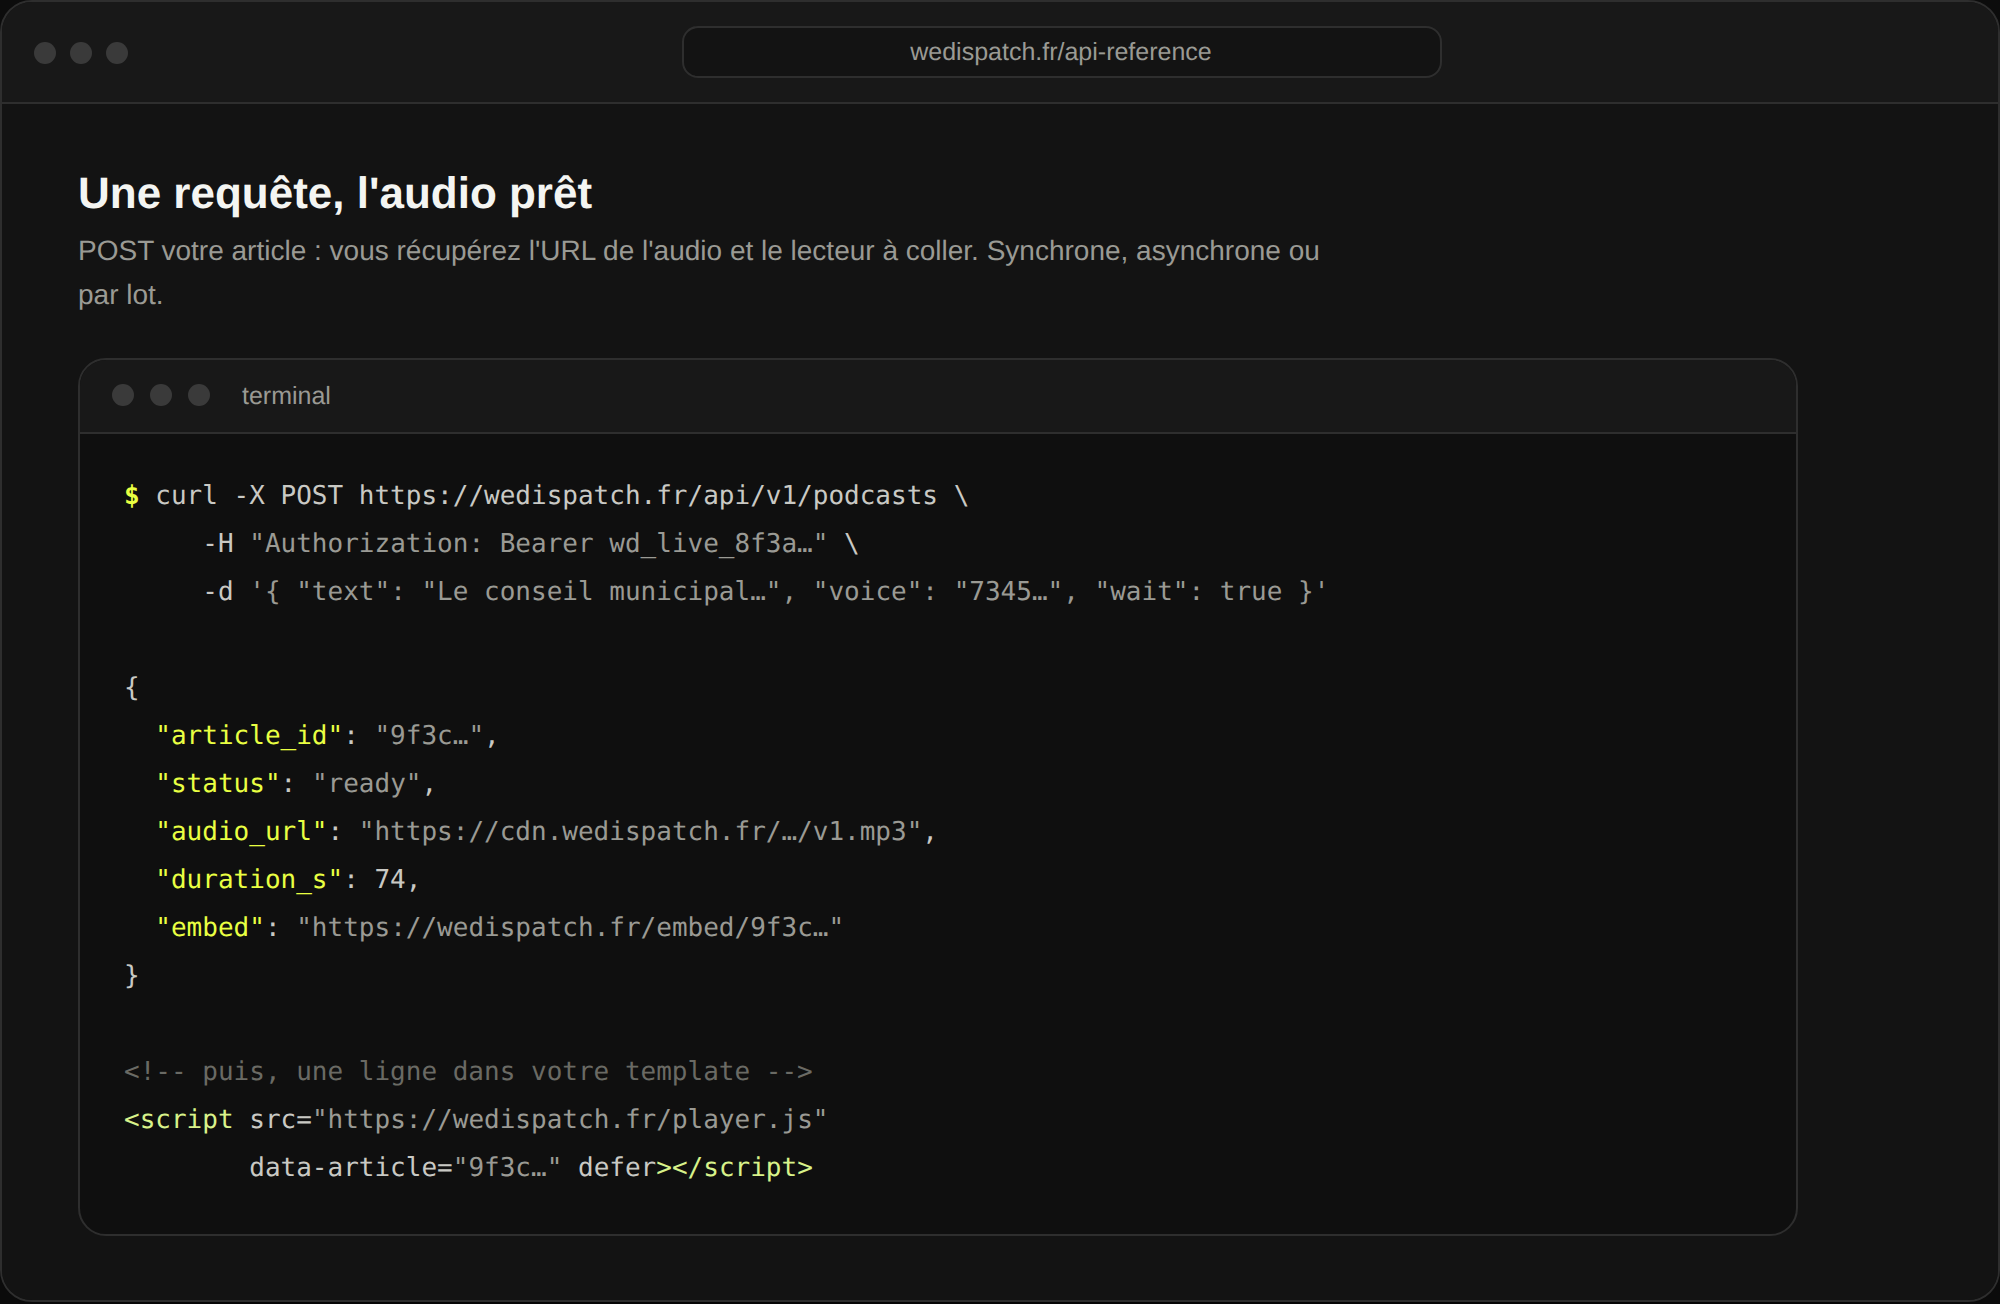Click the first dot in the terminal title bar

click(x=123, y=395)
